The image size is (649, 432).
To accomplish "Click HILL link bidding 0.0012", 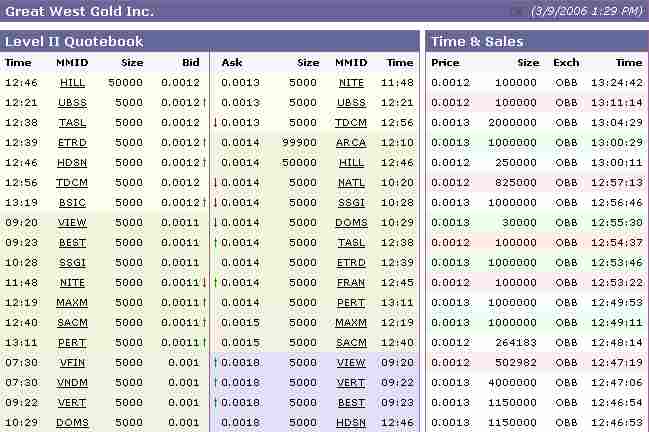I will click(72, 83).
